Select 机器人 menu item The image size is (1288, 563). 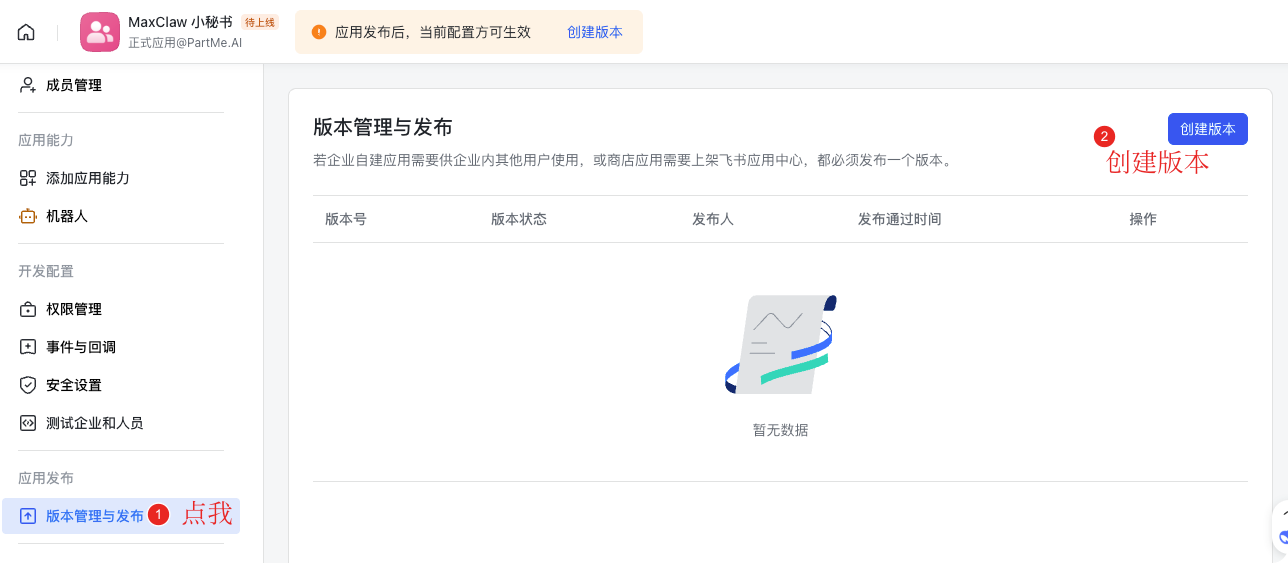coord(67,216)
